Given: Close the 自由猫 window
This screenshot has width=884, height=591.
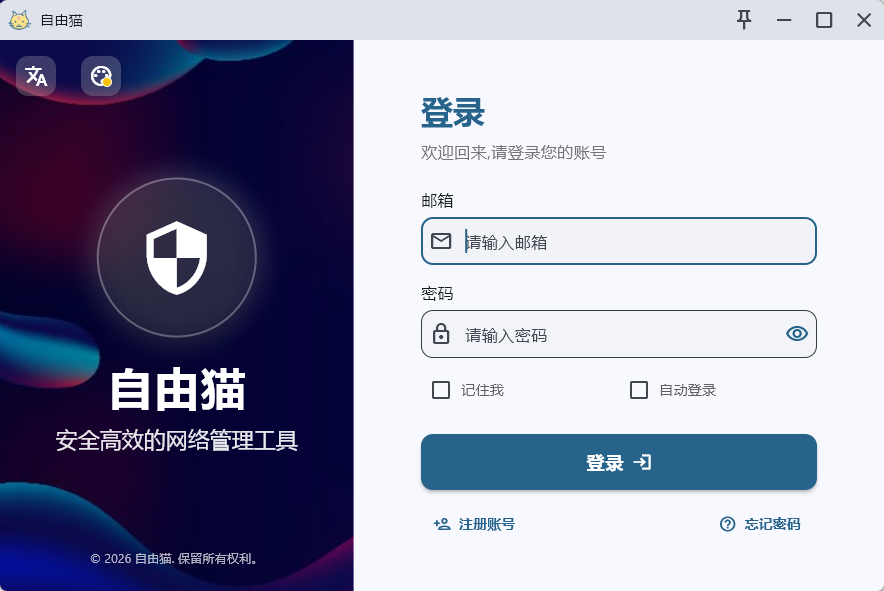Looking at the screenshot, I should (x=864, y=20).
